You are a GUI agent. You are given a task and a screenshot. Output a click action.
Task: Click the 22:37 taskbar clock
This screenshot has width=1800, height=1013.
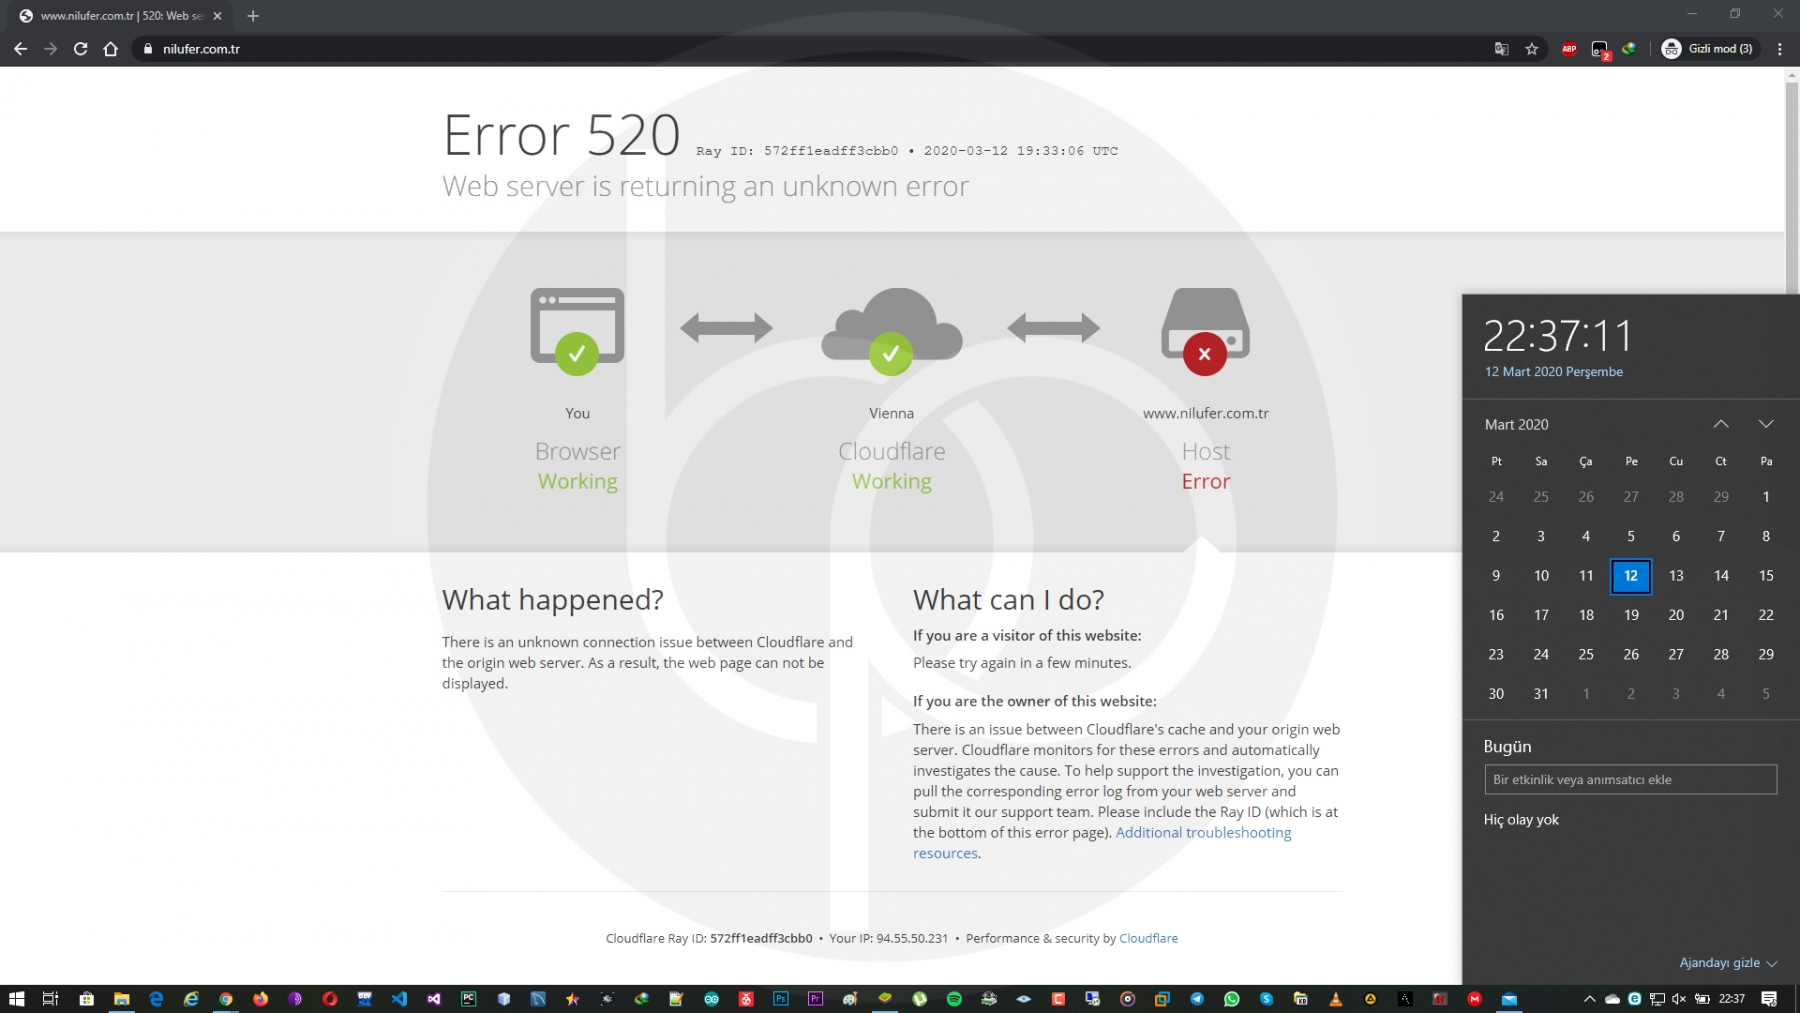pyautogui.click(x=1732, y=999)
